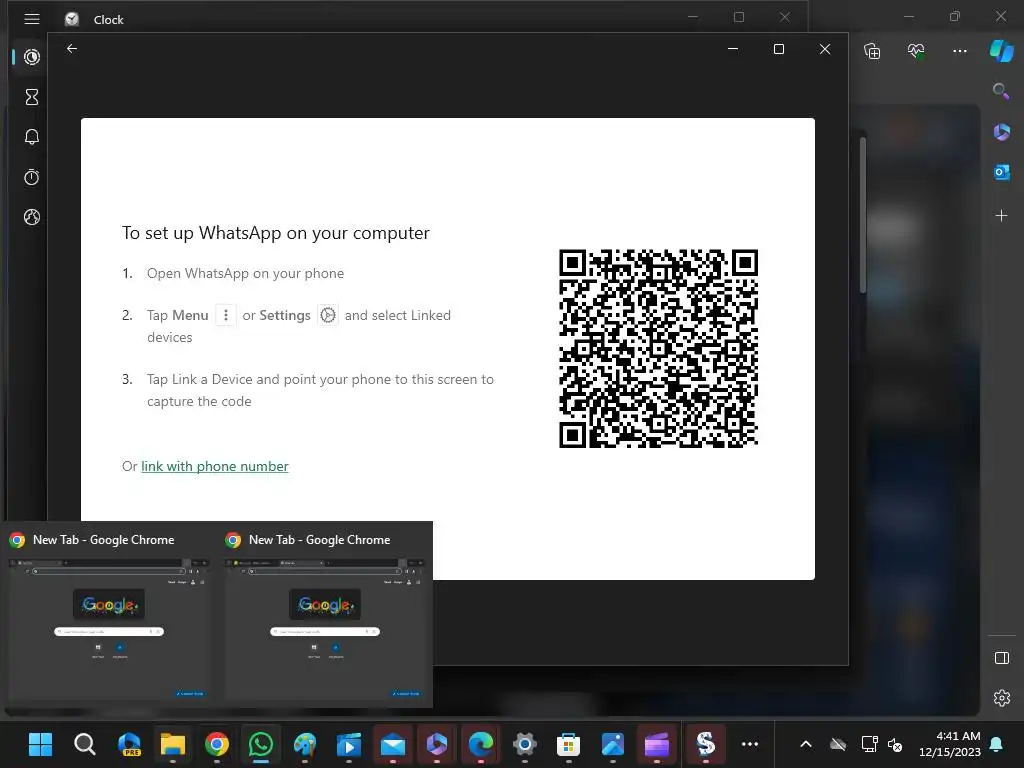The image size is (1024, 768).
Task: Open the Stopwatch icon in Clock sidebar
Action: tap(31, 177)
